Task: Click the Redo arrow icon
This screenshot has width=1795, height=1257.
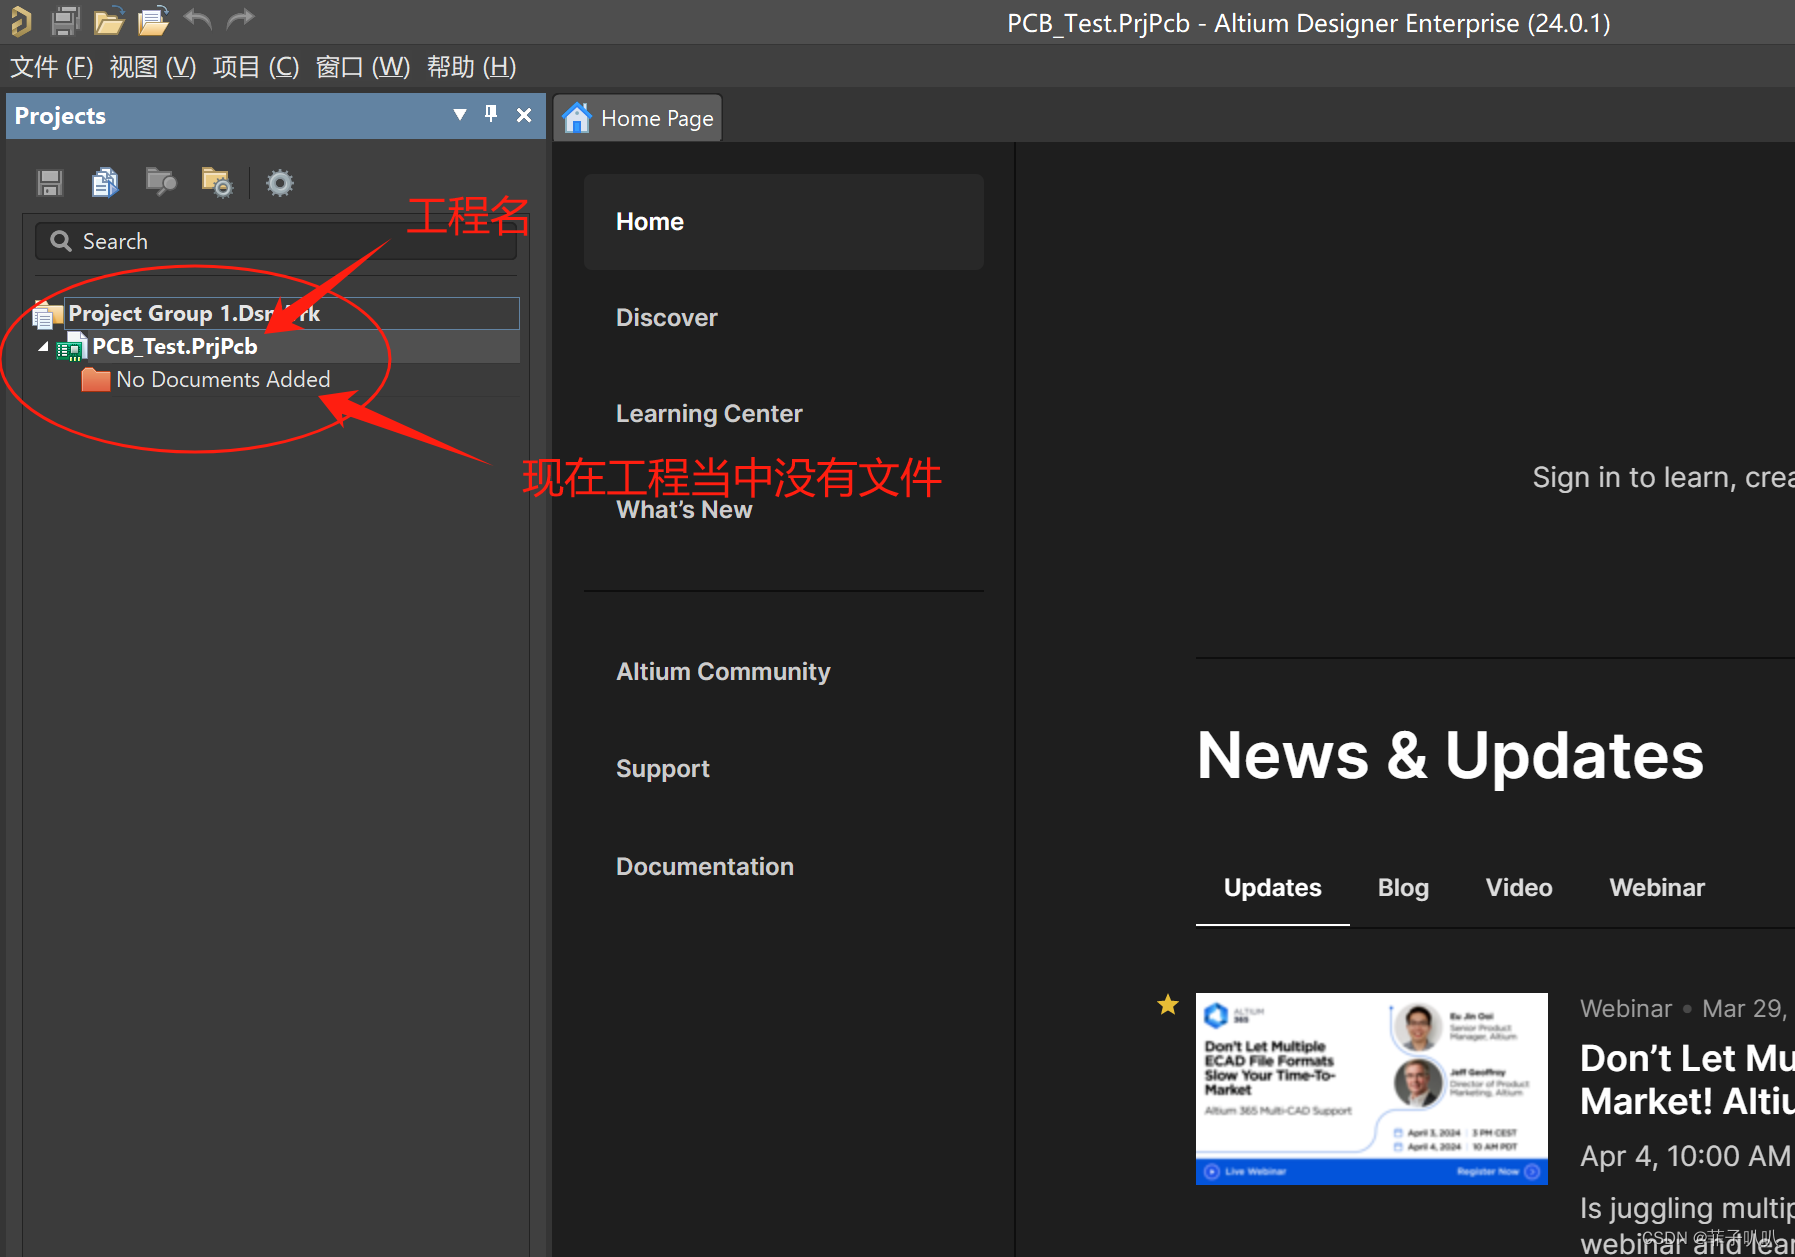Action: point(241,19)
